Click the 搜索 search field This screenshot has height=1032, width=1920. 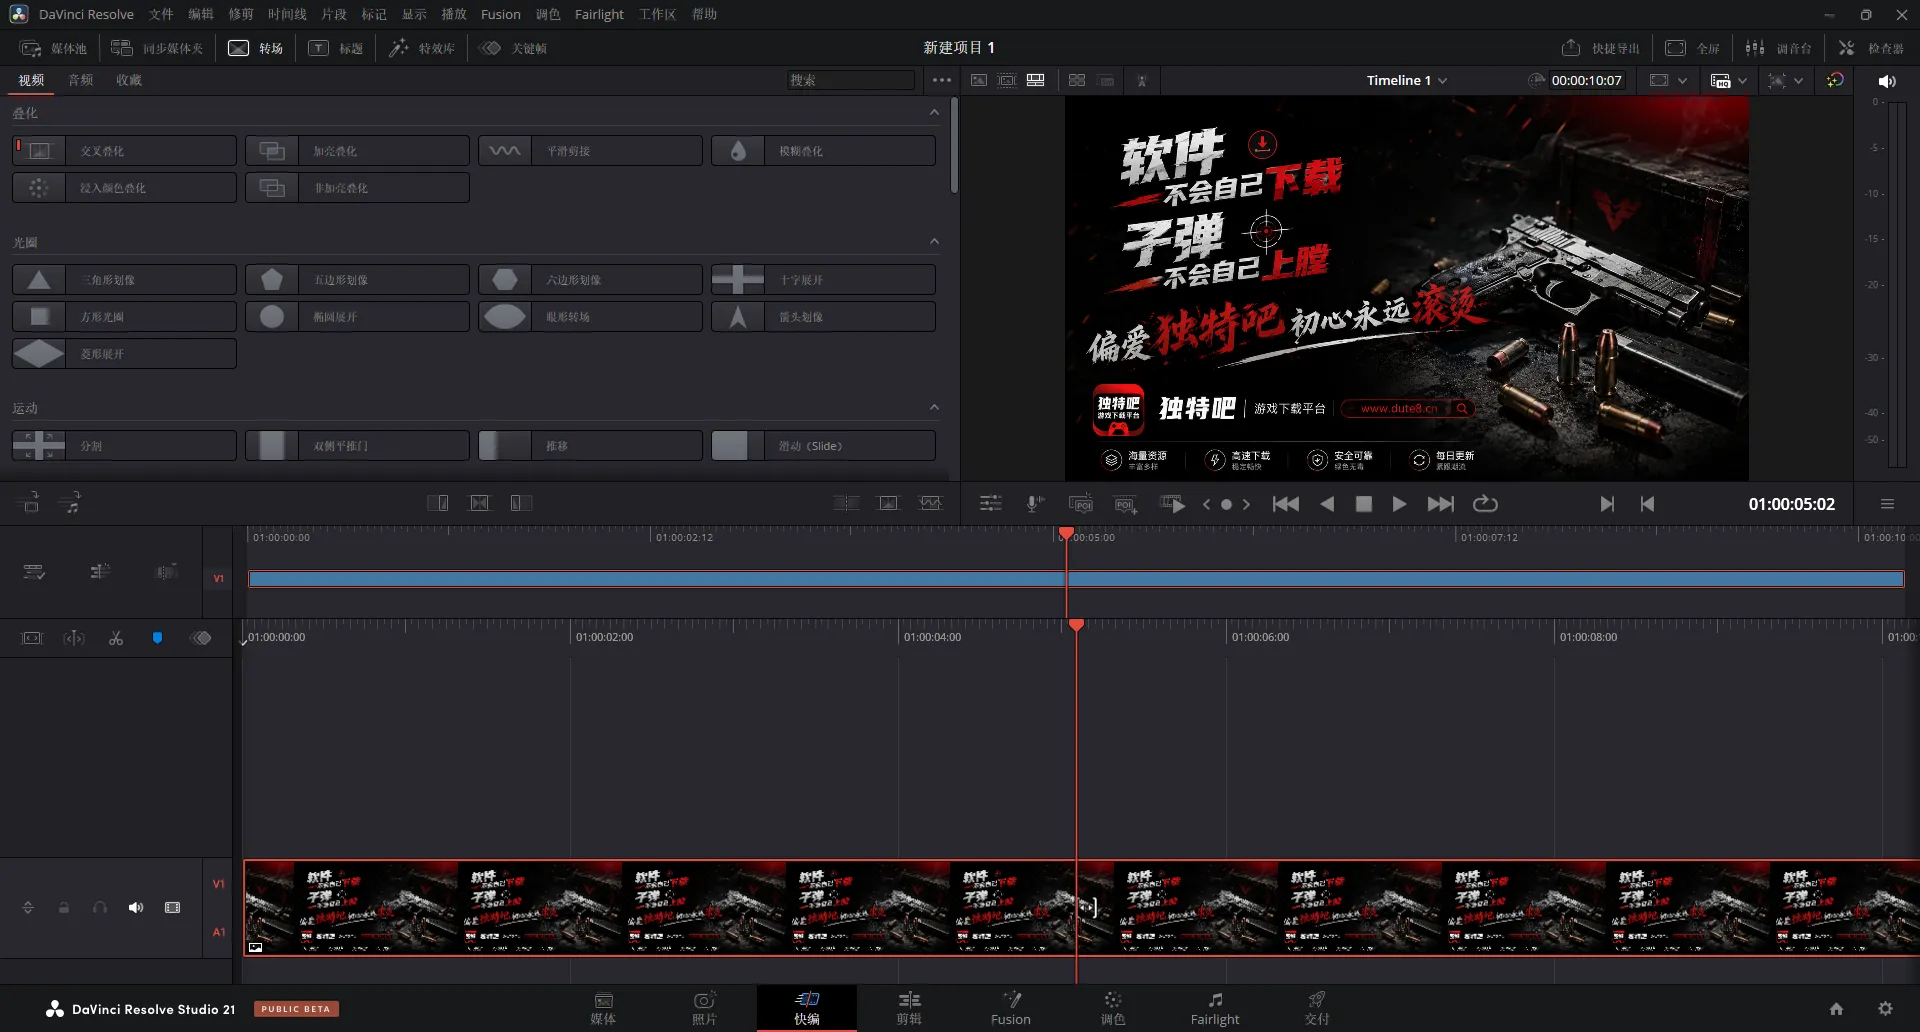click(x=850, y=80)
